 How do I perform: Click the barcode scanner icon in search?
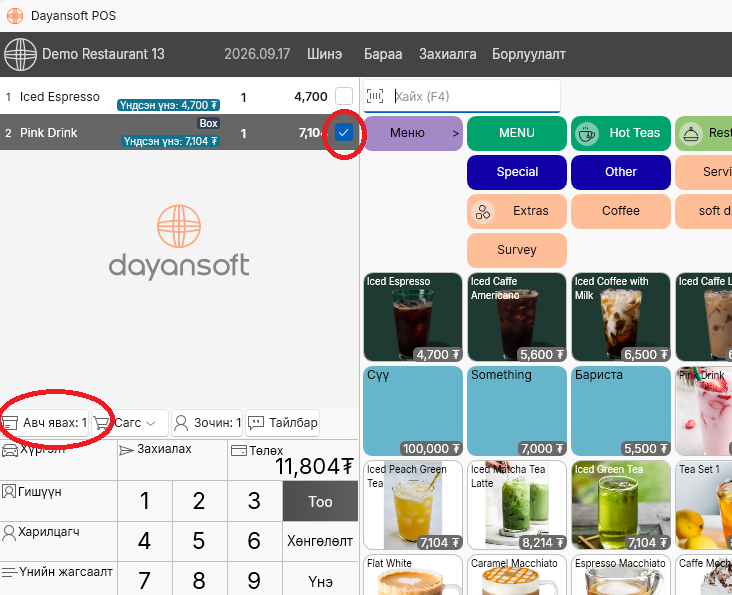pyautogui.click(x=375, y=96)
